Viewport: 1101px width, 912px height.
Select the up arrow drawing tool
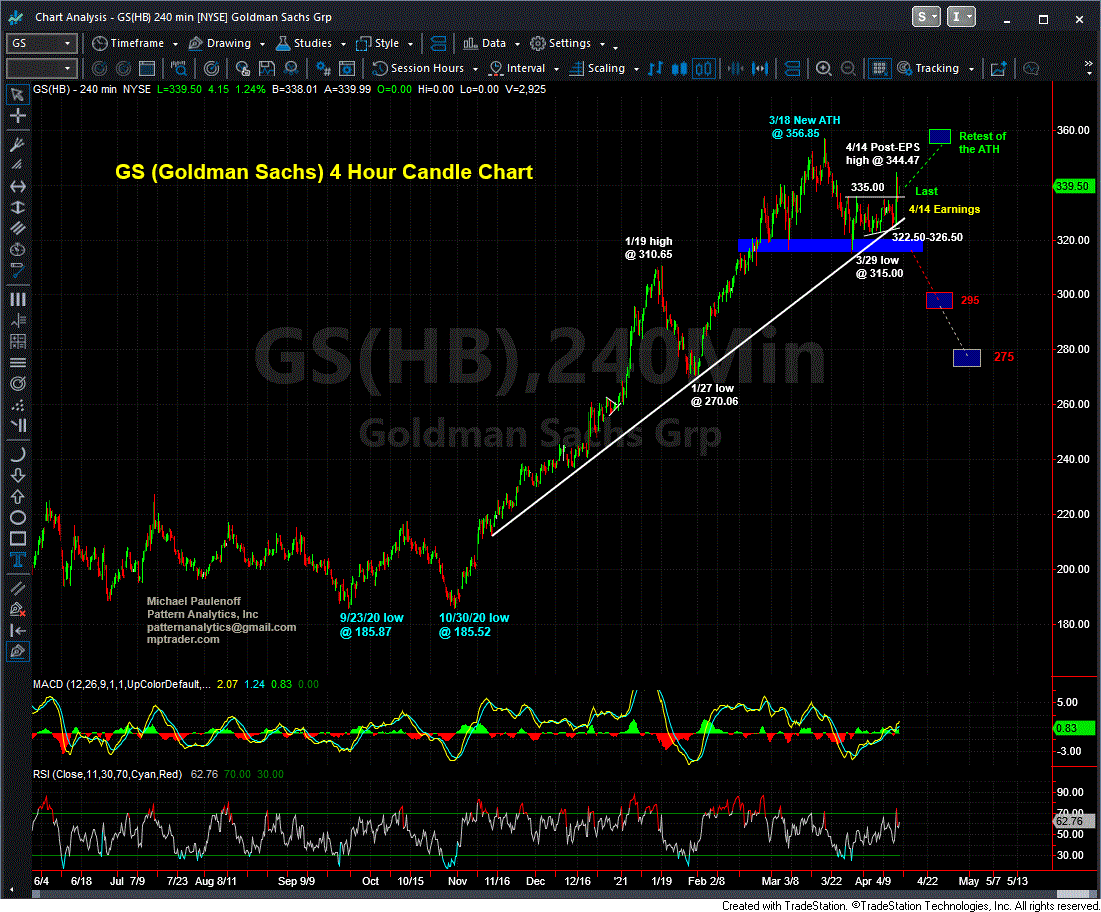point(18,496)
